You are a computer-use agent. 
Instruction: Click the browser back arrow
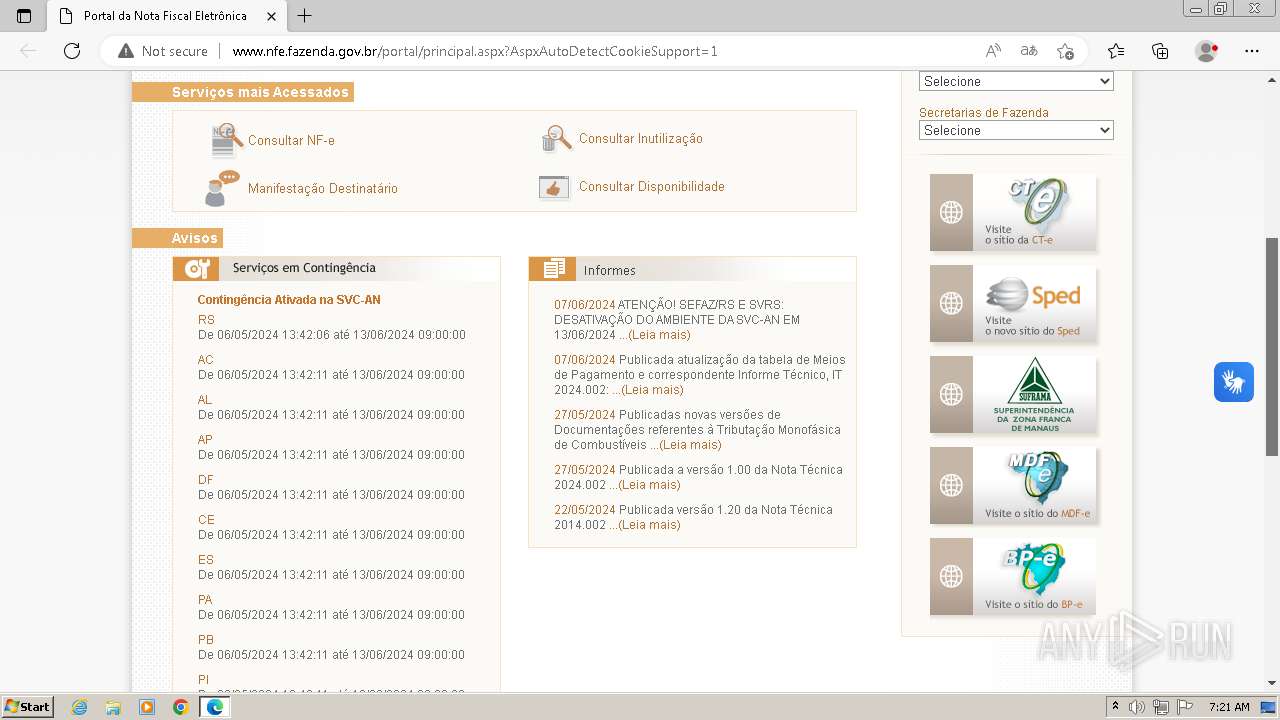coord(28,51)
